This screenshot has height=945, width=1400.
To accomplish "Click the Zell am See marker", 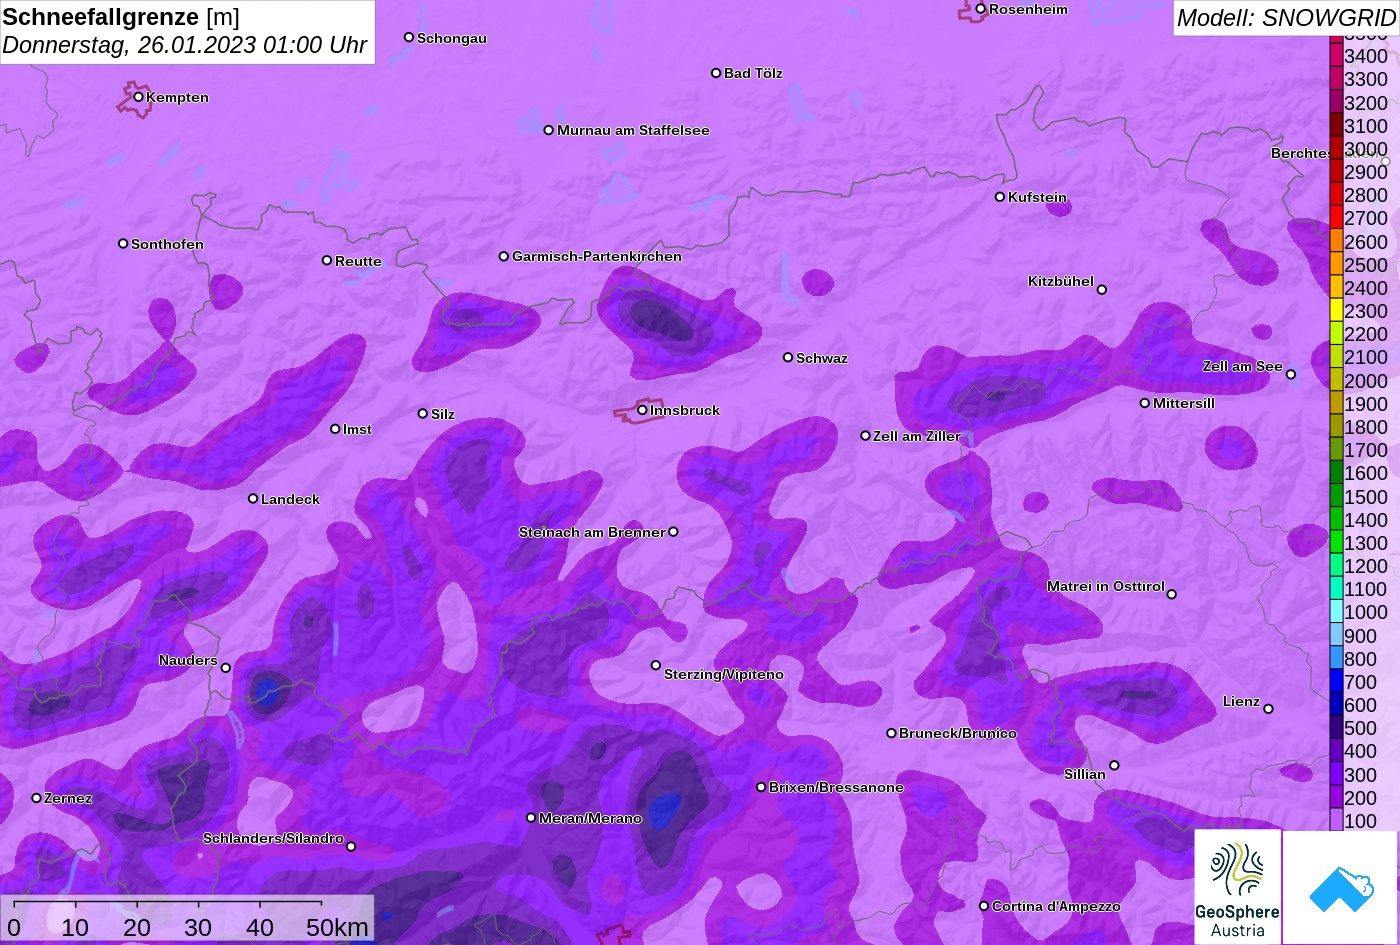I will coord(1290,374).
